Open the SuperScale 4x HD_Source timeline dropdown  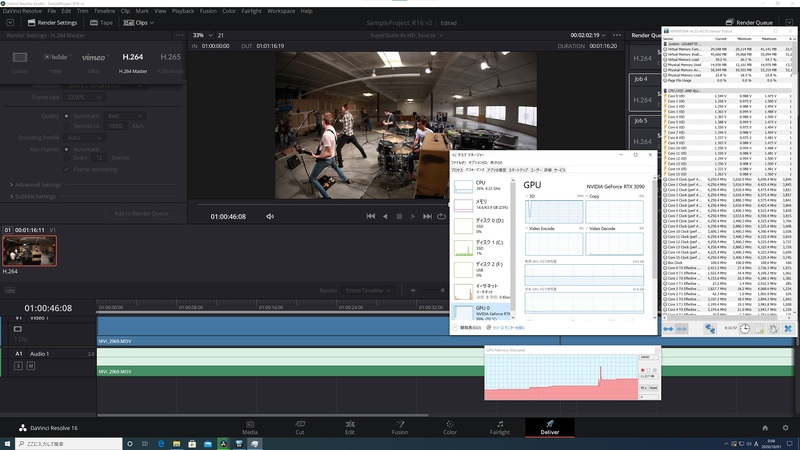coord(407,35)
